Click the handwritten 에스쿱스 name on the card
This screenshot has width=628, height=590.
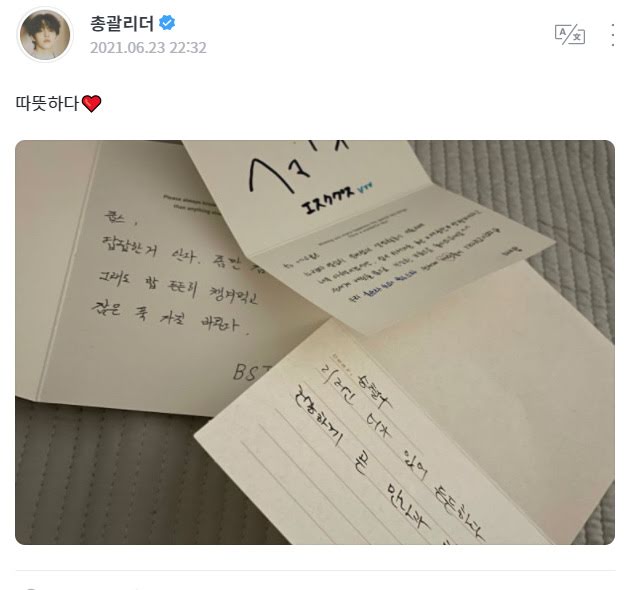328,199
